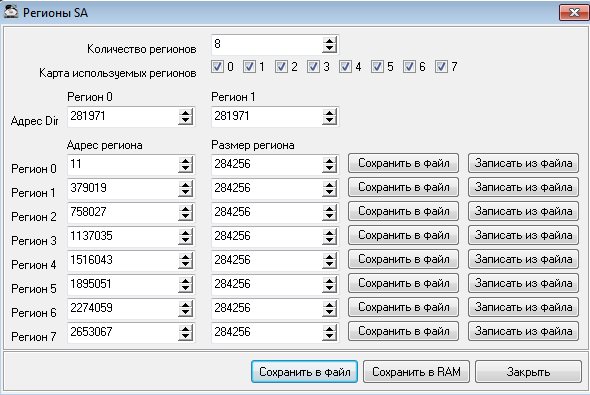The height and width of the screenshot is (395, 590).
Task: Save Регион 5 to file
Action: click(403, 283)
